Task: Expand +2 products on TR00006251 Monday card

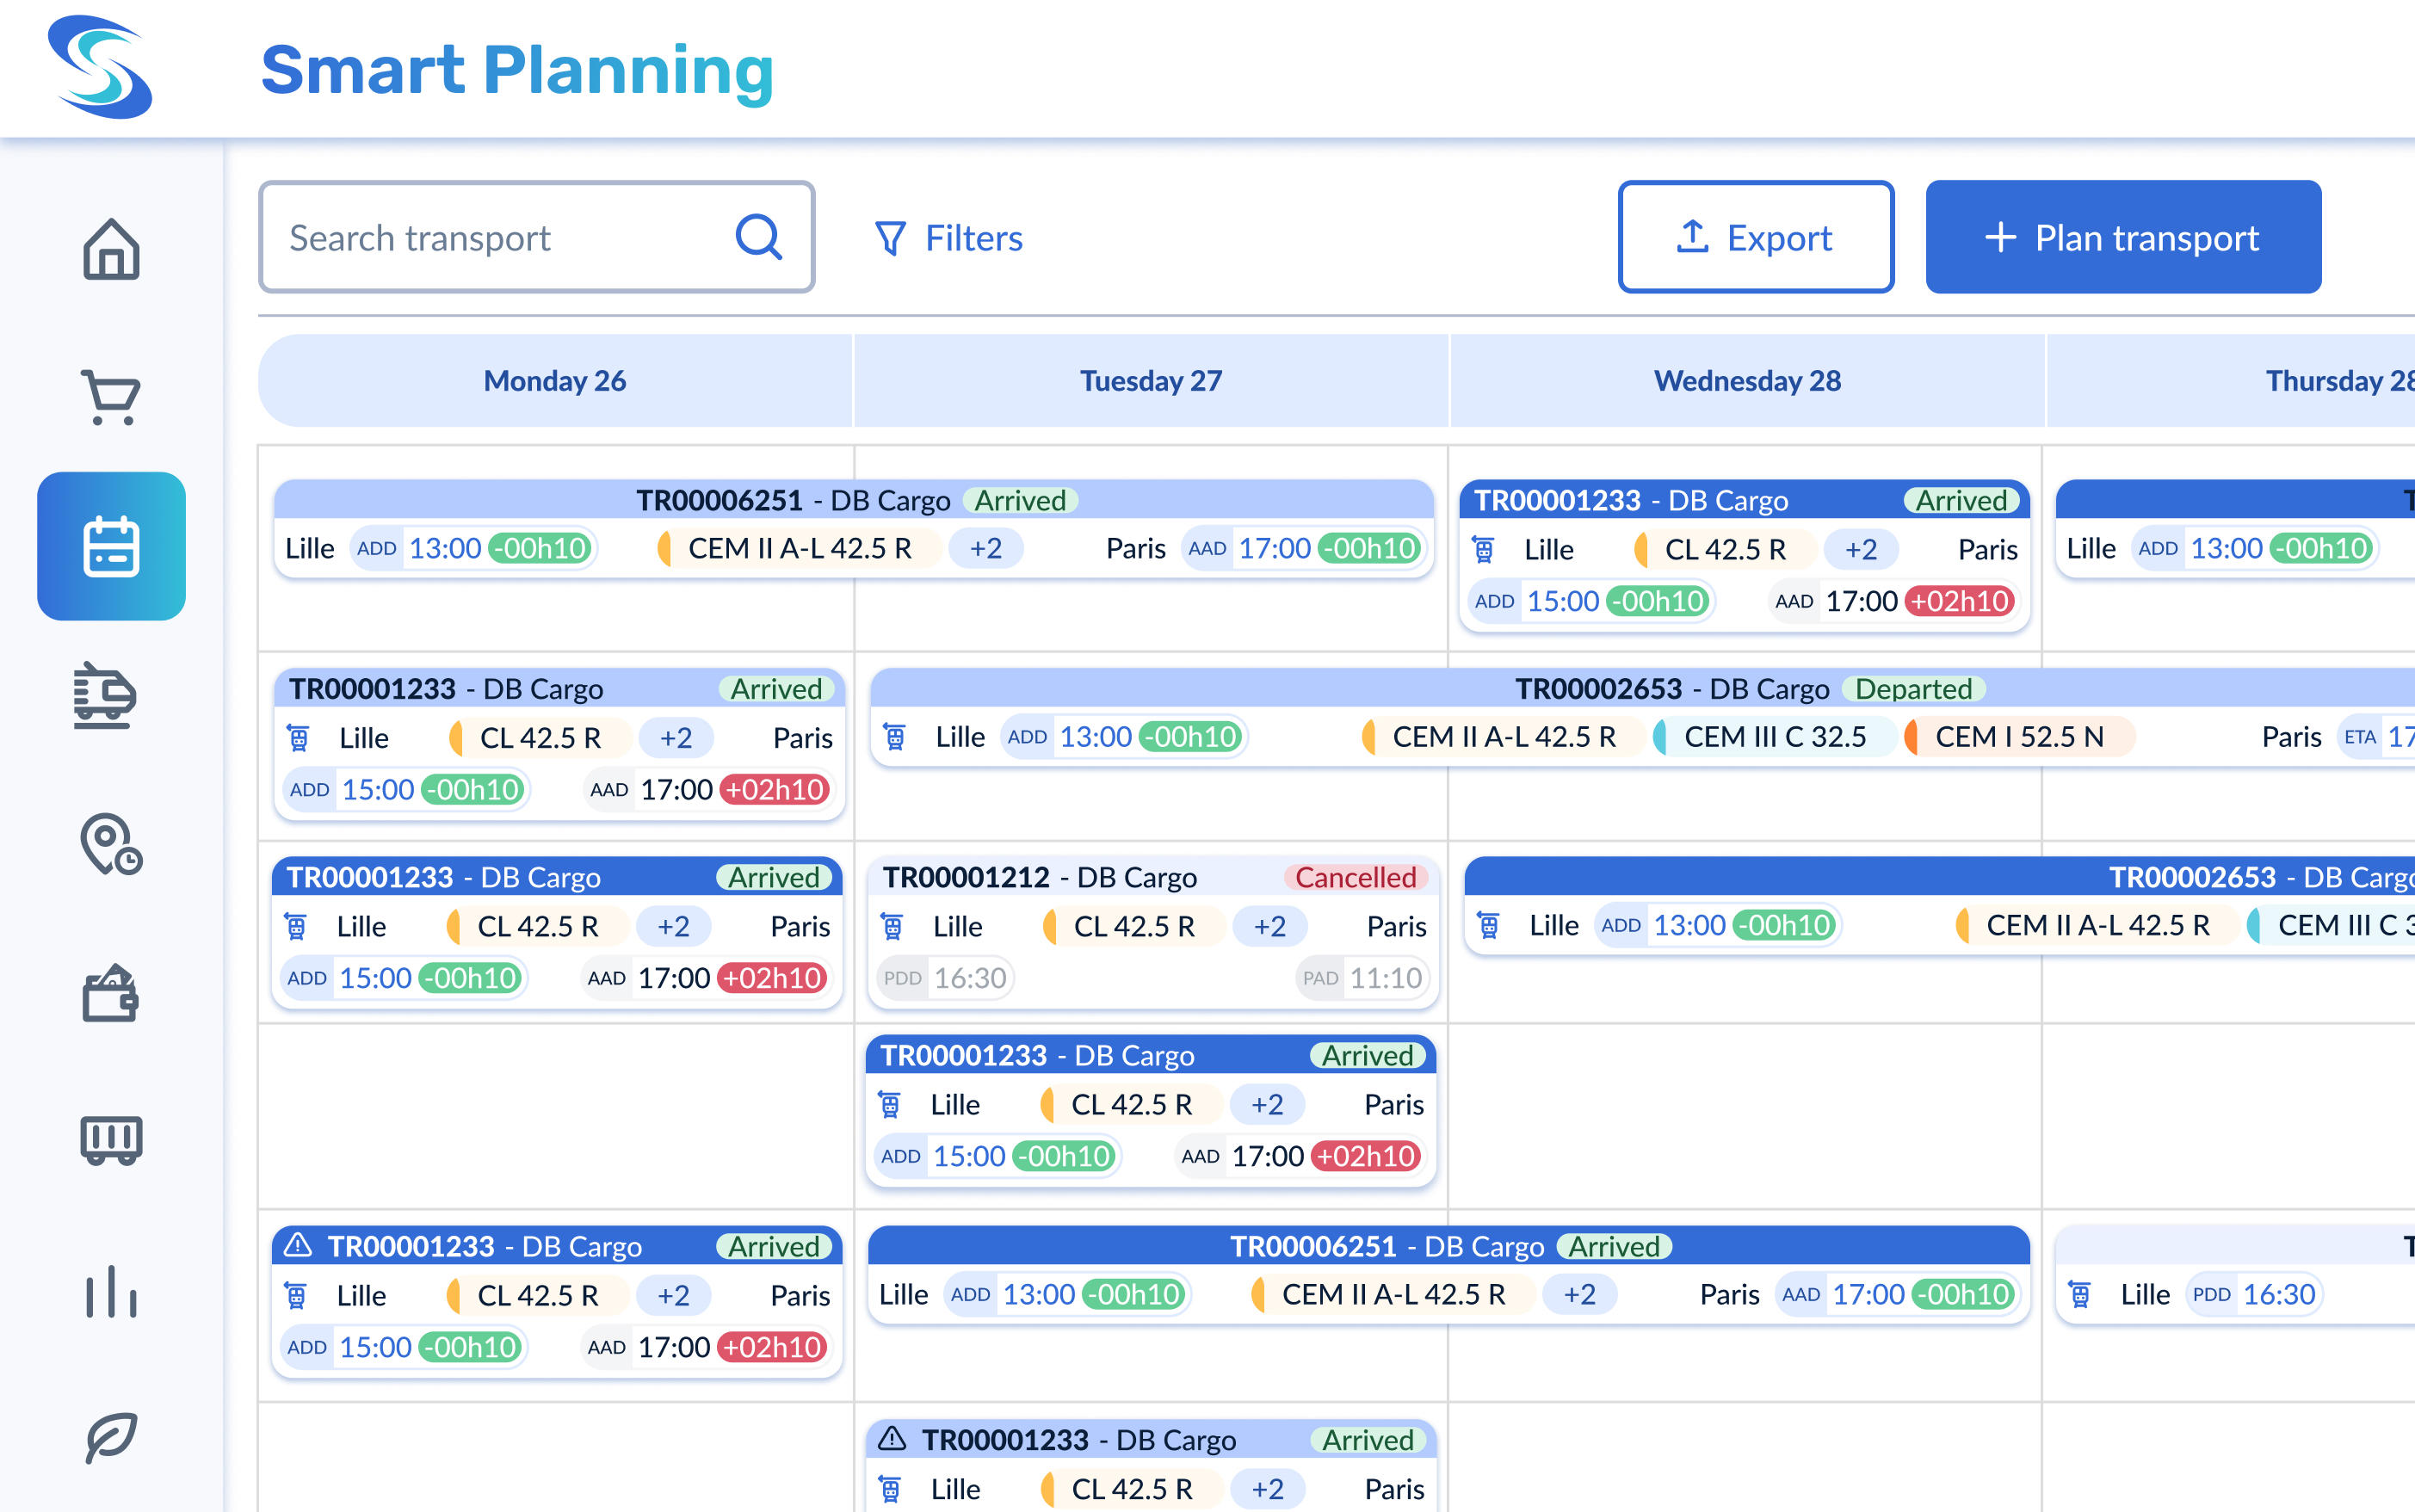Action: click(x=985, y=548)
